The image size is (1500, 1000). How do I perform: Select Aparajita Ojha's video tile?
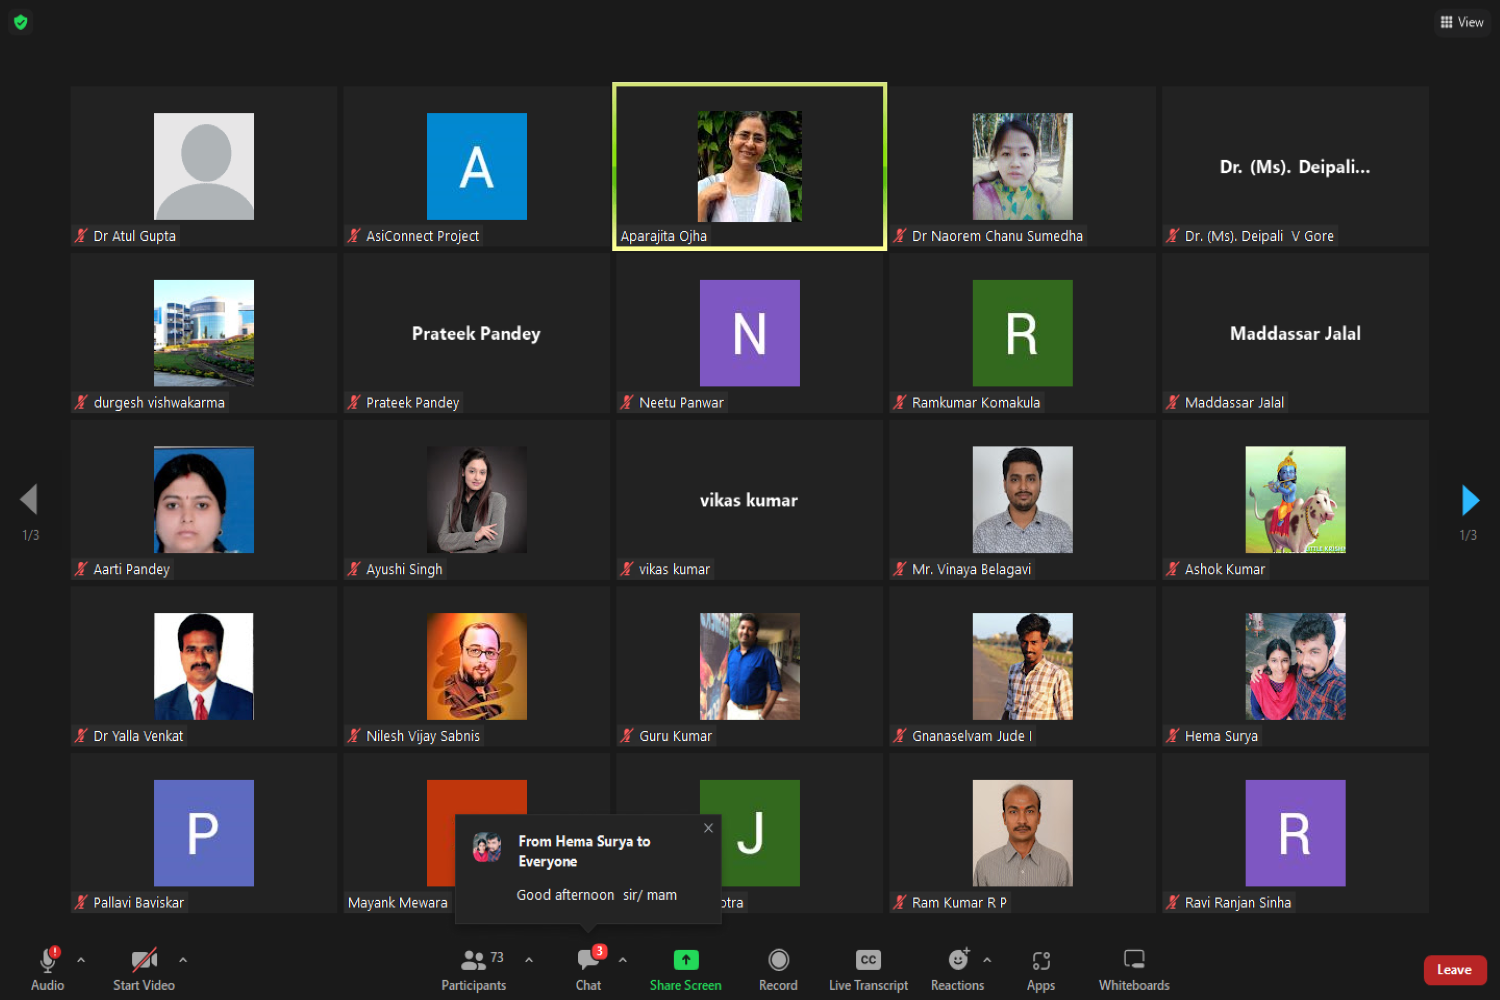click(749, 166)
